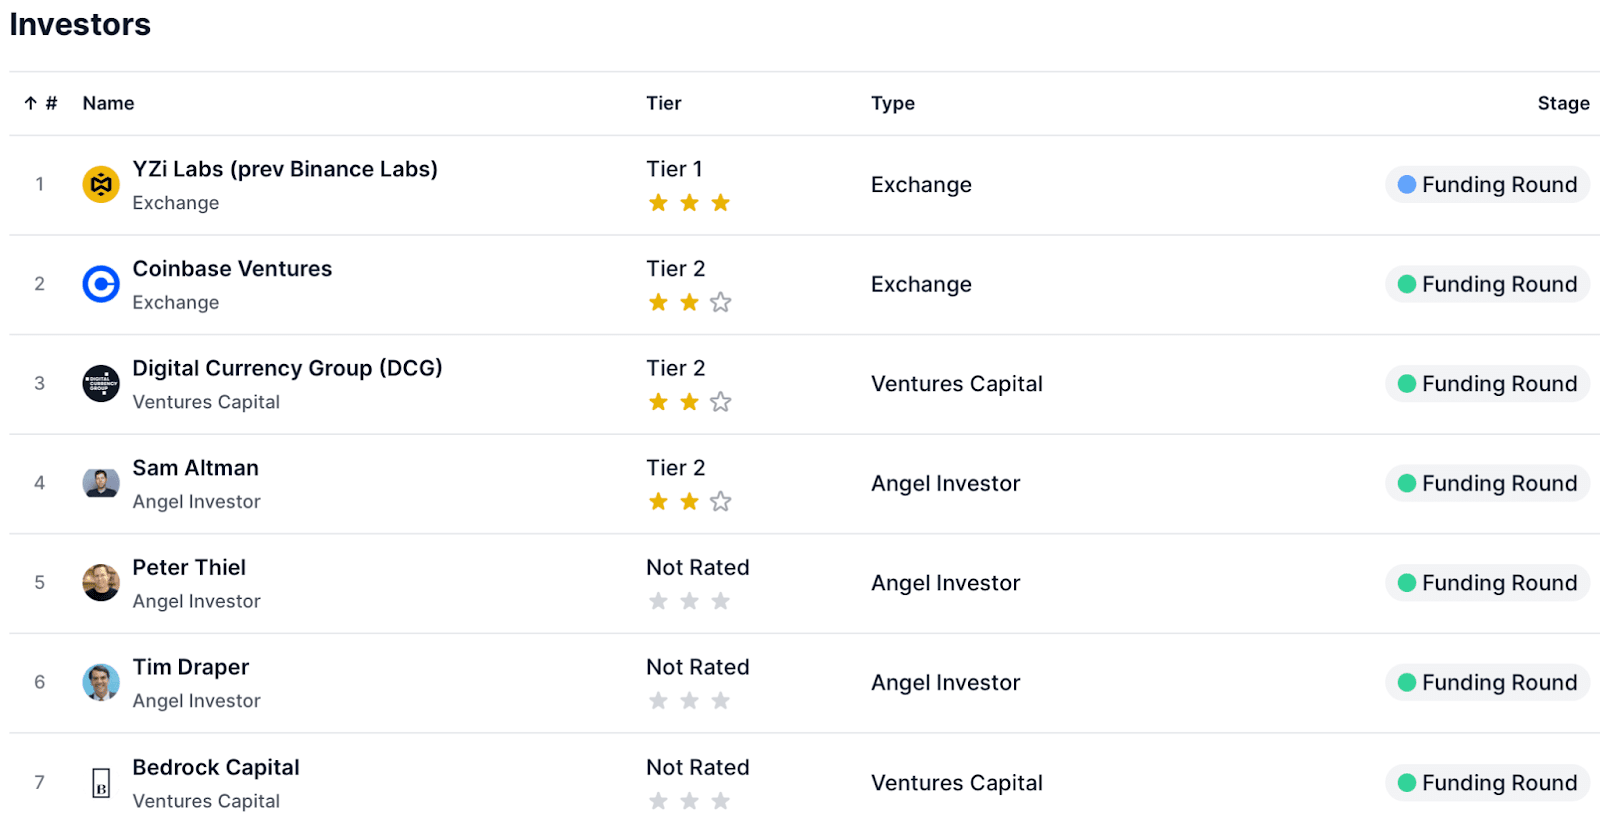Image resolution: width=1600 pixels, height=817 pixels.
Task: Click Tim Draper's avatar photo
Action: point(101,682)
